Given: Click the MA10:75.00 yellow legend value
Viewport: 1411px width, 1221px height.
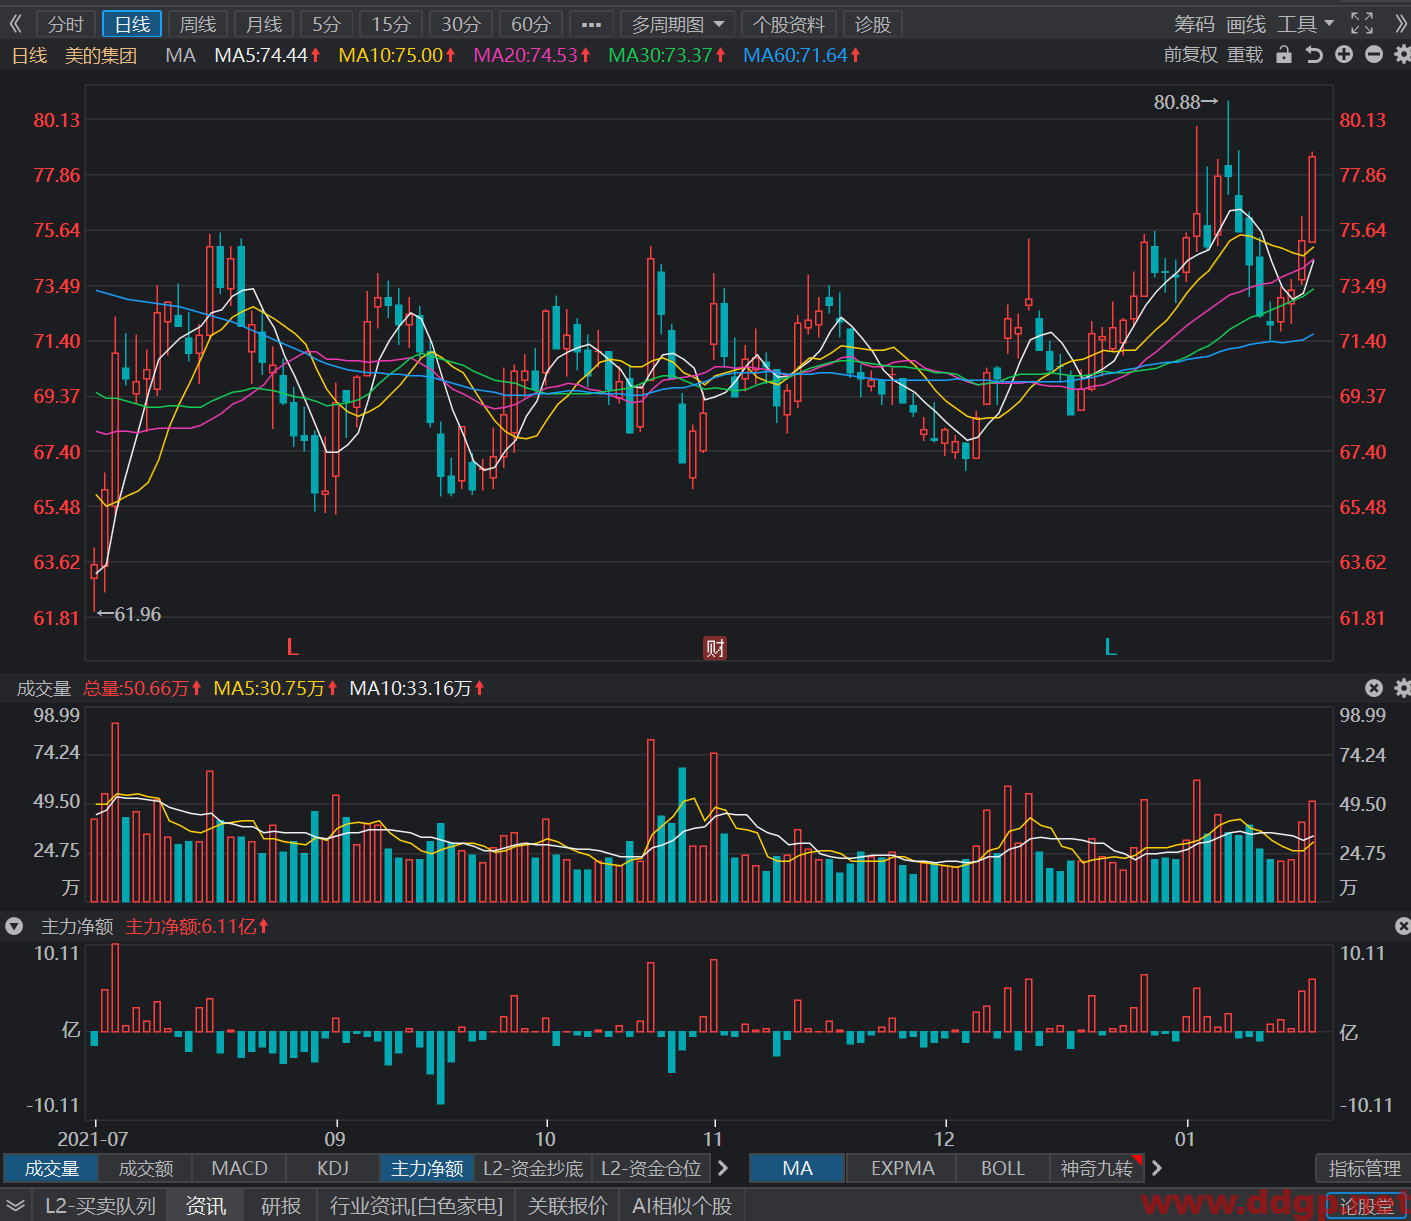Looking at the screenshot, I should [x=396, y=56].
